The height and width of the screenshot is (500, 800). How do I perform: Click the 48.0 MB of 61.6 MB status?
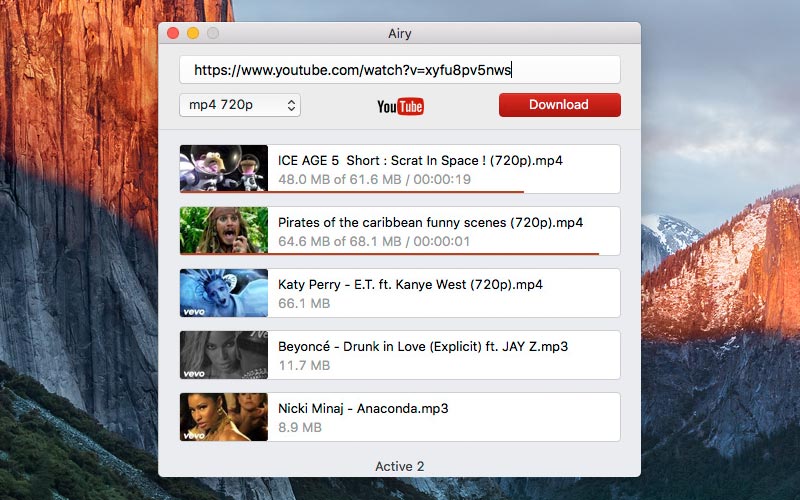point(374,180)
